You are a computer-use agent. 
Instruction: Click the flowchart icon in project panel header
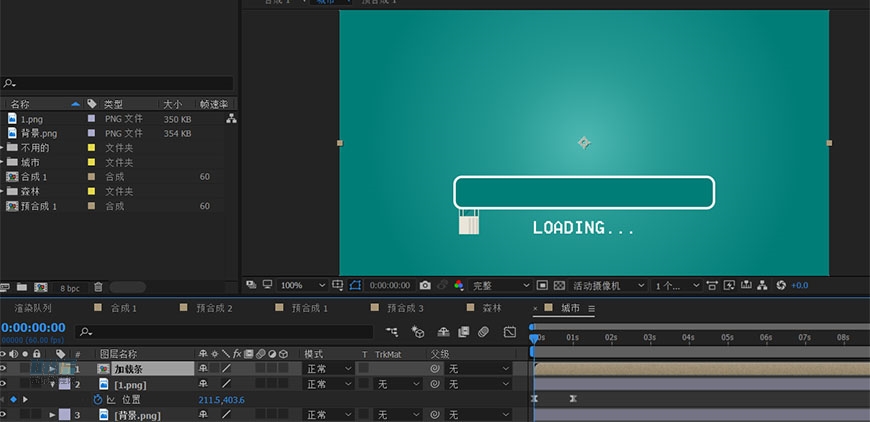(x=231, y=118)
